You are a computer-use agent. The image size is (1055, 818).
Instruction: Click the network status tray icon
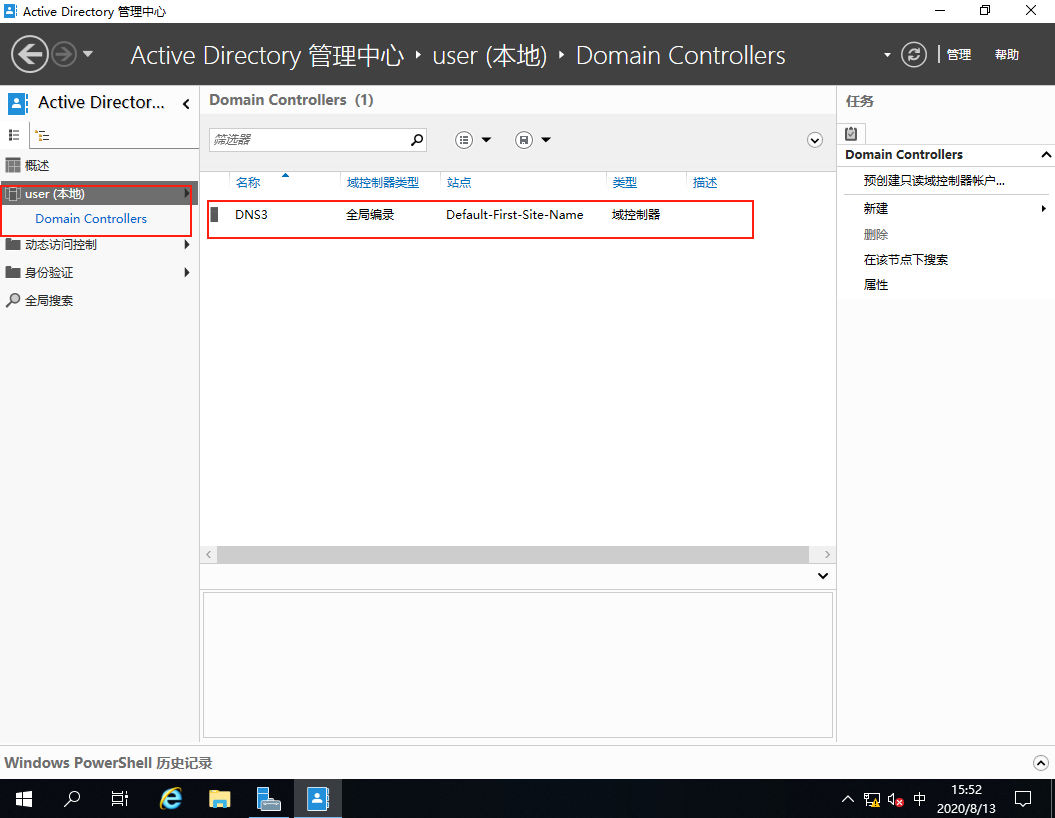[872, 799]
